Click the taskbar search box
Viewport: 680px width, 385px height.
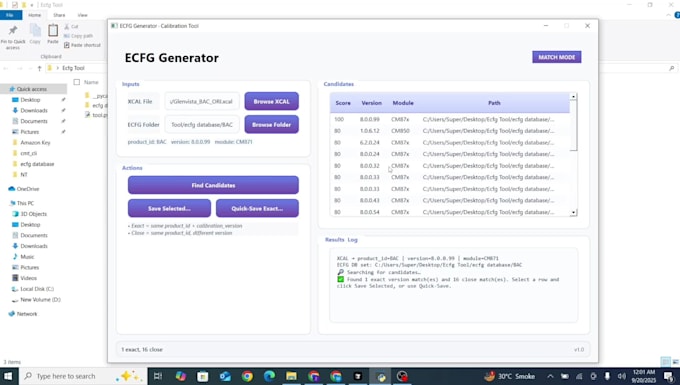83,376
